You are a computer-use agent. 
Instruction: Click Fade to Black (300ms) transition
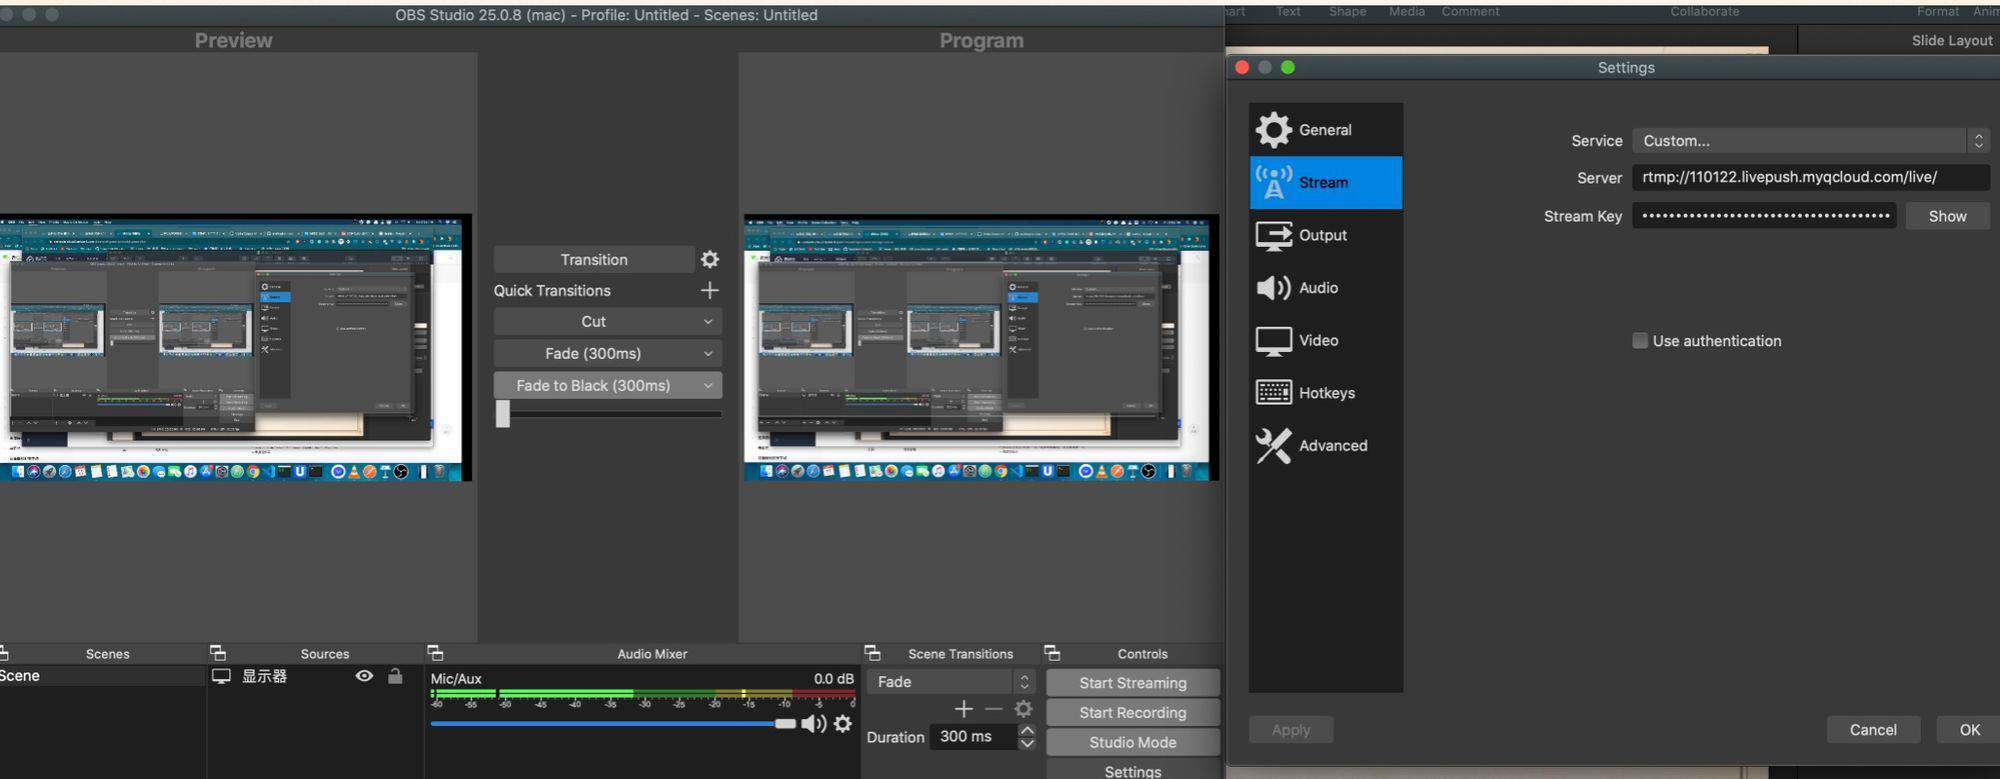pos(594,385)
